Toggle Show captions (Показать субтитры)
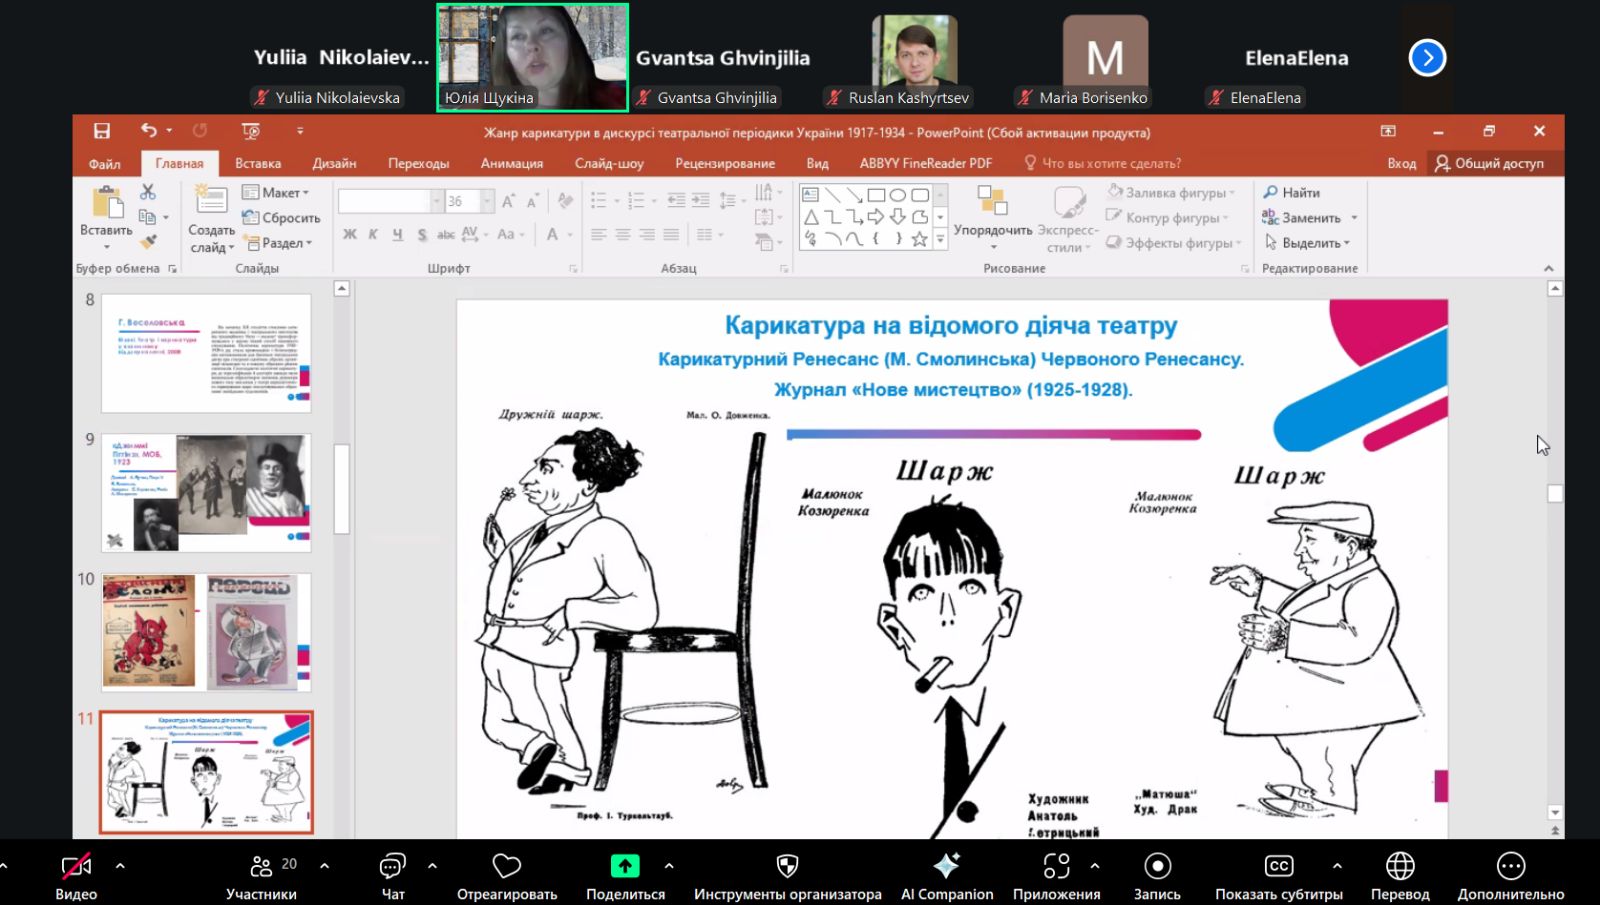Screen dimensions: 1600x905 click(1278, 866)
